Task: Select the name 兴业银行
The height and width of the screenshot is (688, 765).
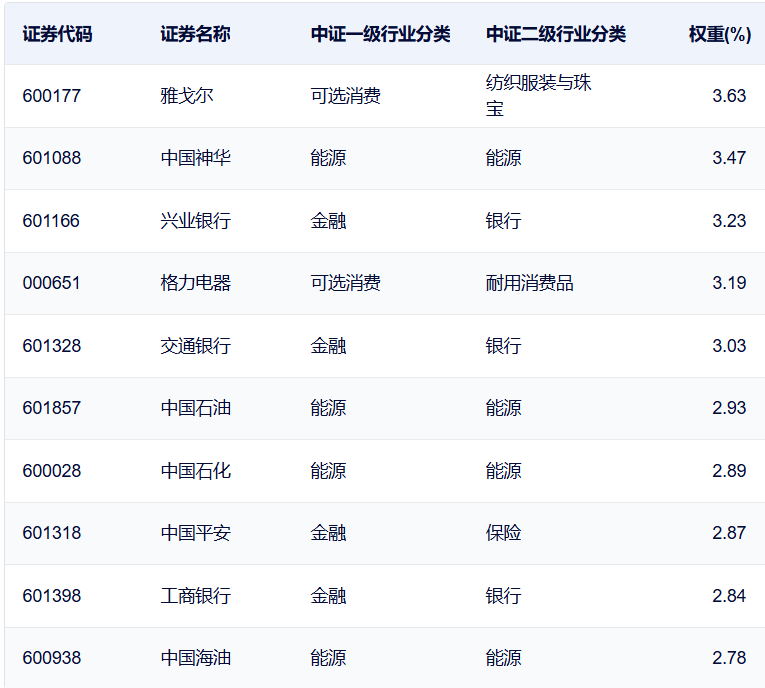Action: [196, 221]
